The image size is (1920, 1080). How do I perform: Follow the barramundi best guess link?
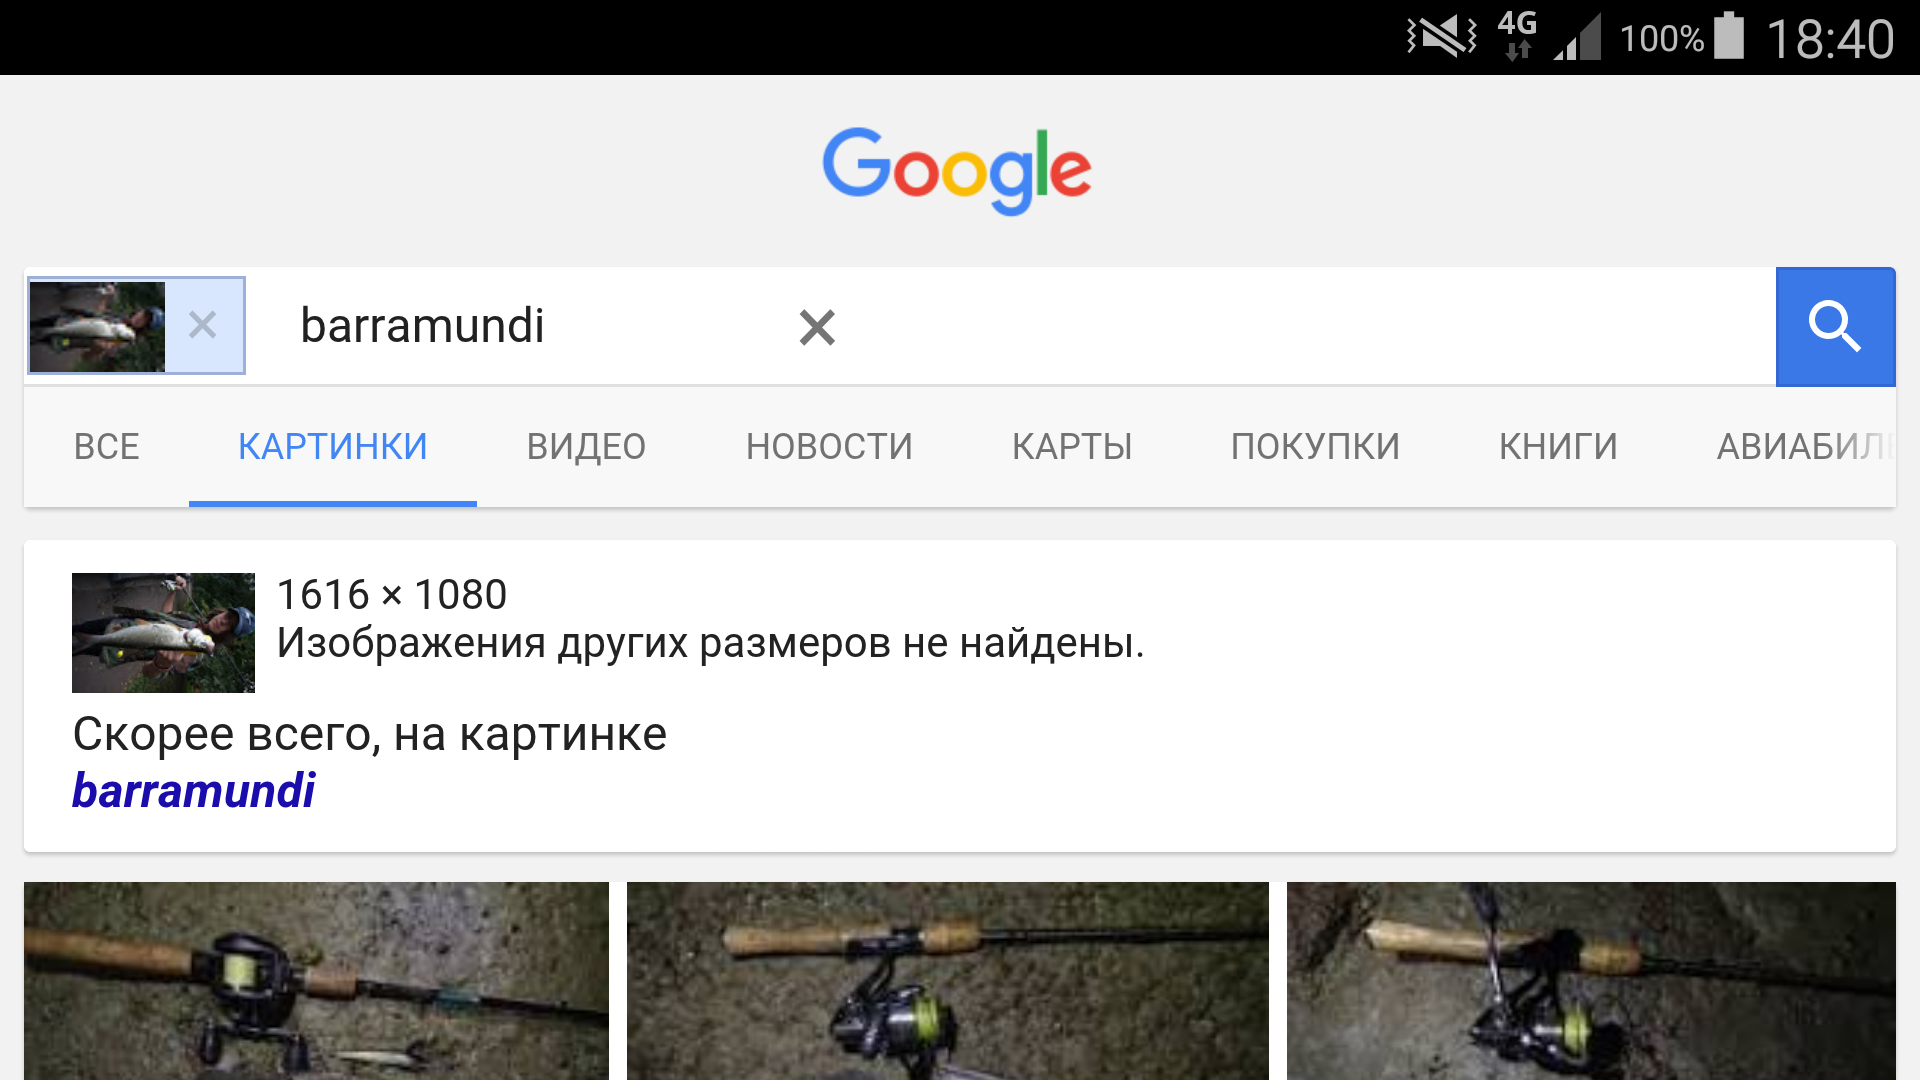point(194,791)
